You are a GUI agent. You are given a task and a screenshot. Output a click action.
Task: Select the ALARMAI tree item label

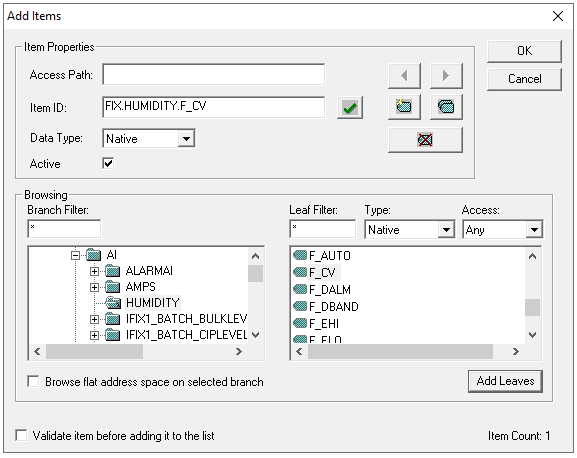(149, 271)
